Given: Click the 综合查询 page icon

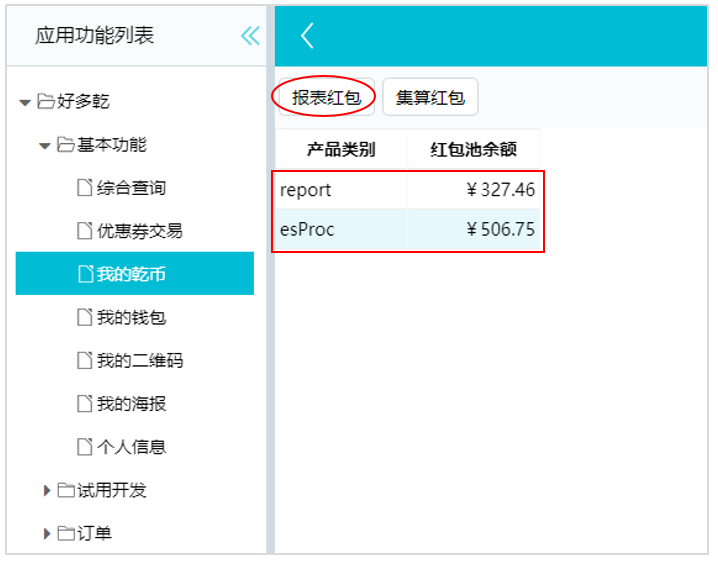Looking at the screenshot, I should [x=85, y=187].
